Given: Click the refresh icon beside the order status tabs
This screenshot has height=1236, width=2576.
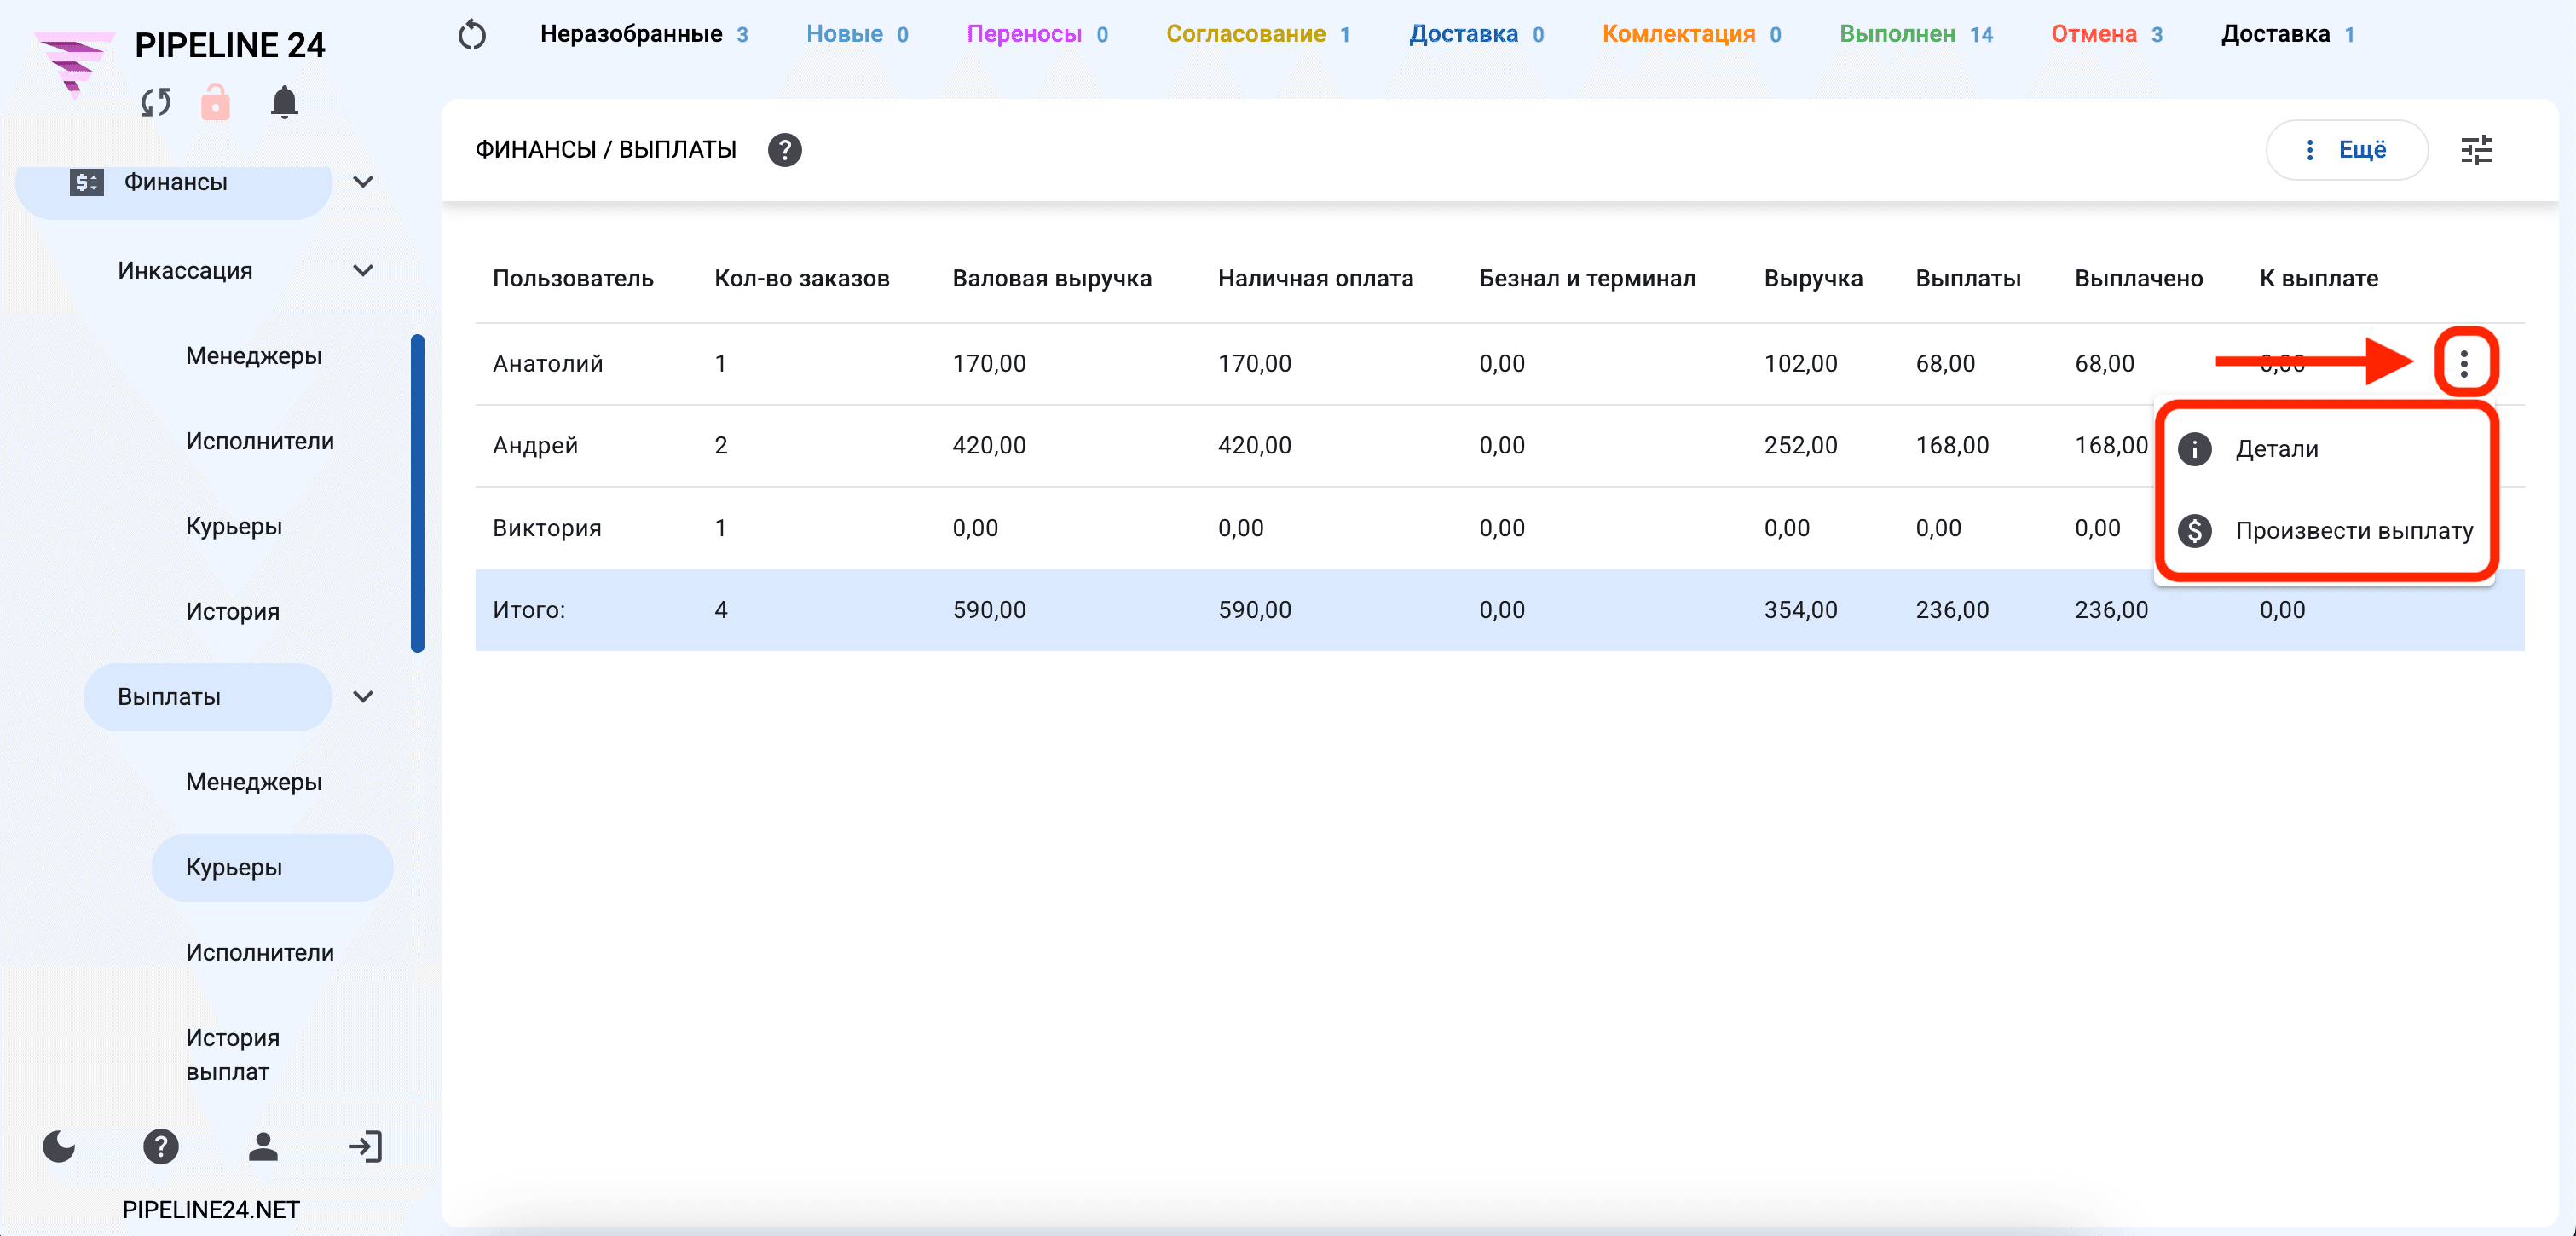Looking at the screenshot, I should (472, 35).
